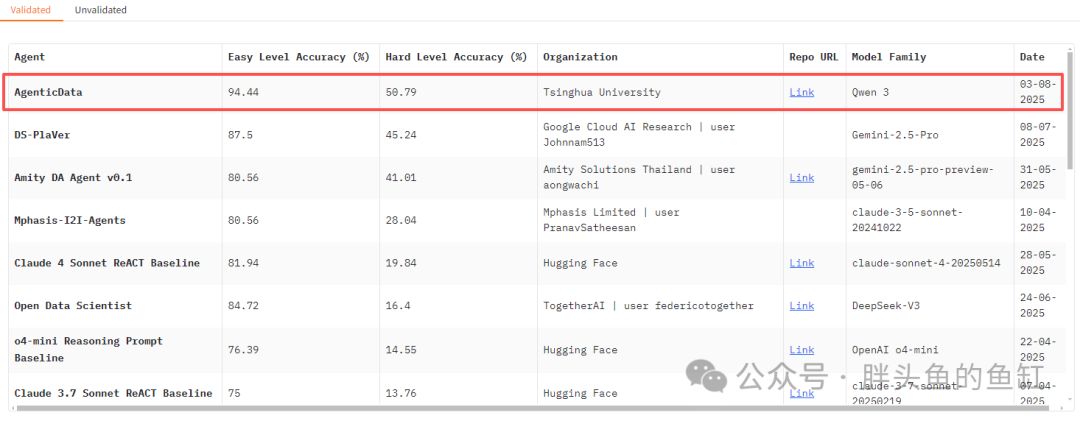Image resolution: width=1080 pixels, height=421 pixels.
Task: Click the TogetherAI user federicotogether cell
Action: (x=648, y=305)
